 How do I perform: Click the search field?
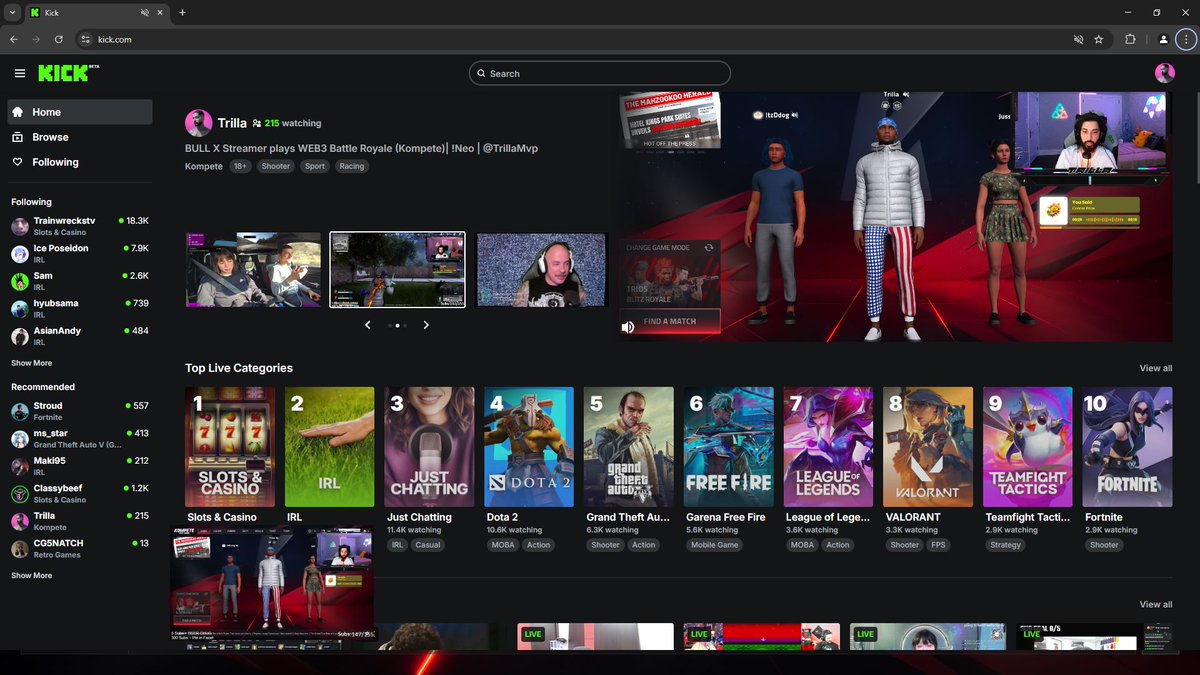point(600,73)
